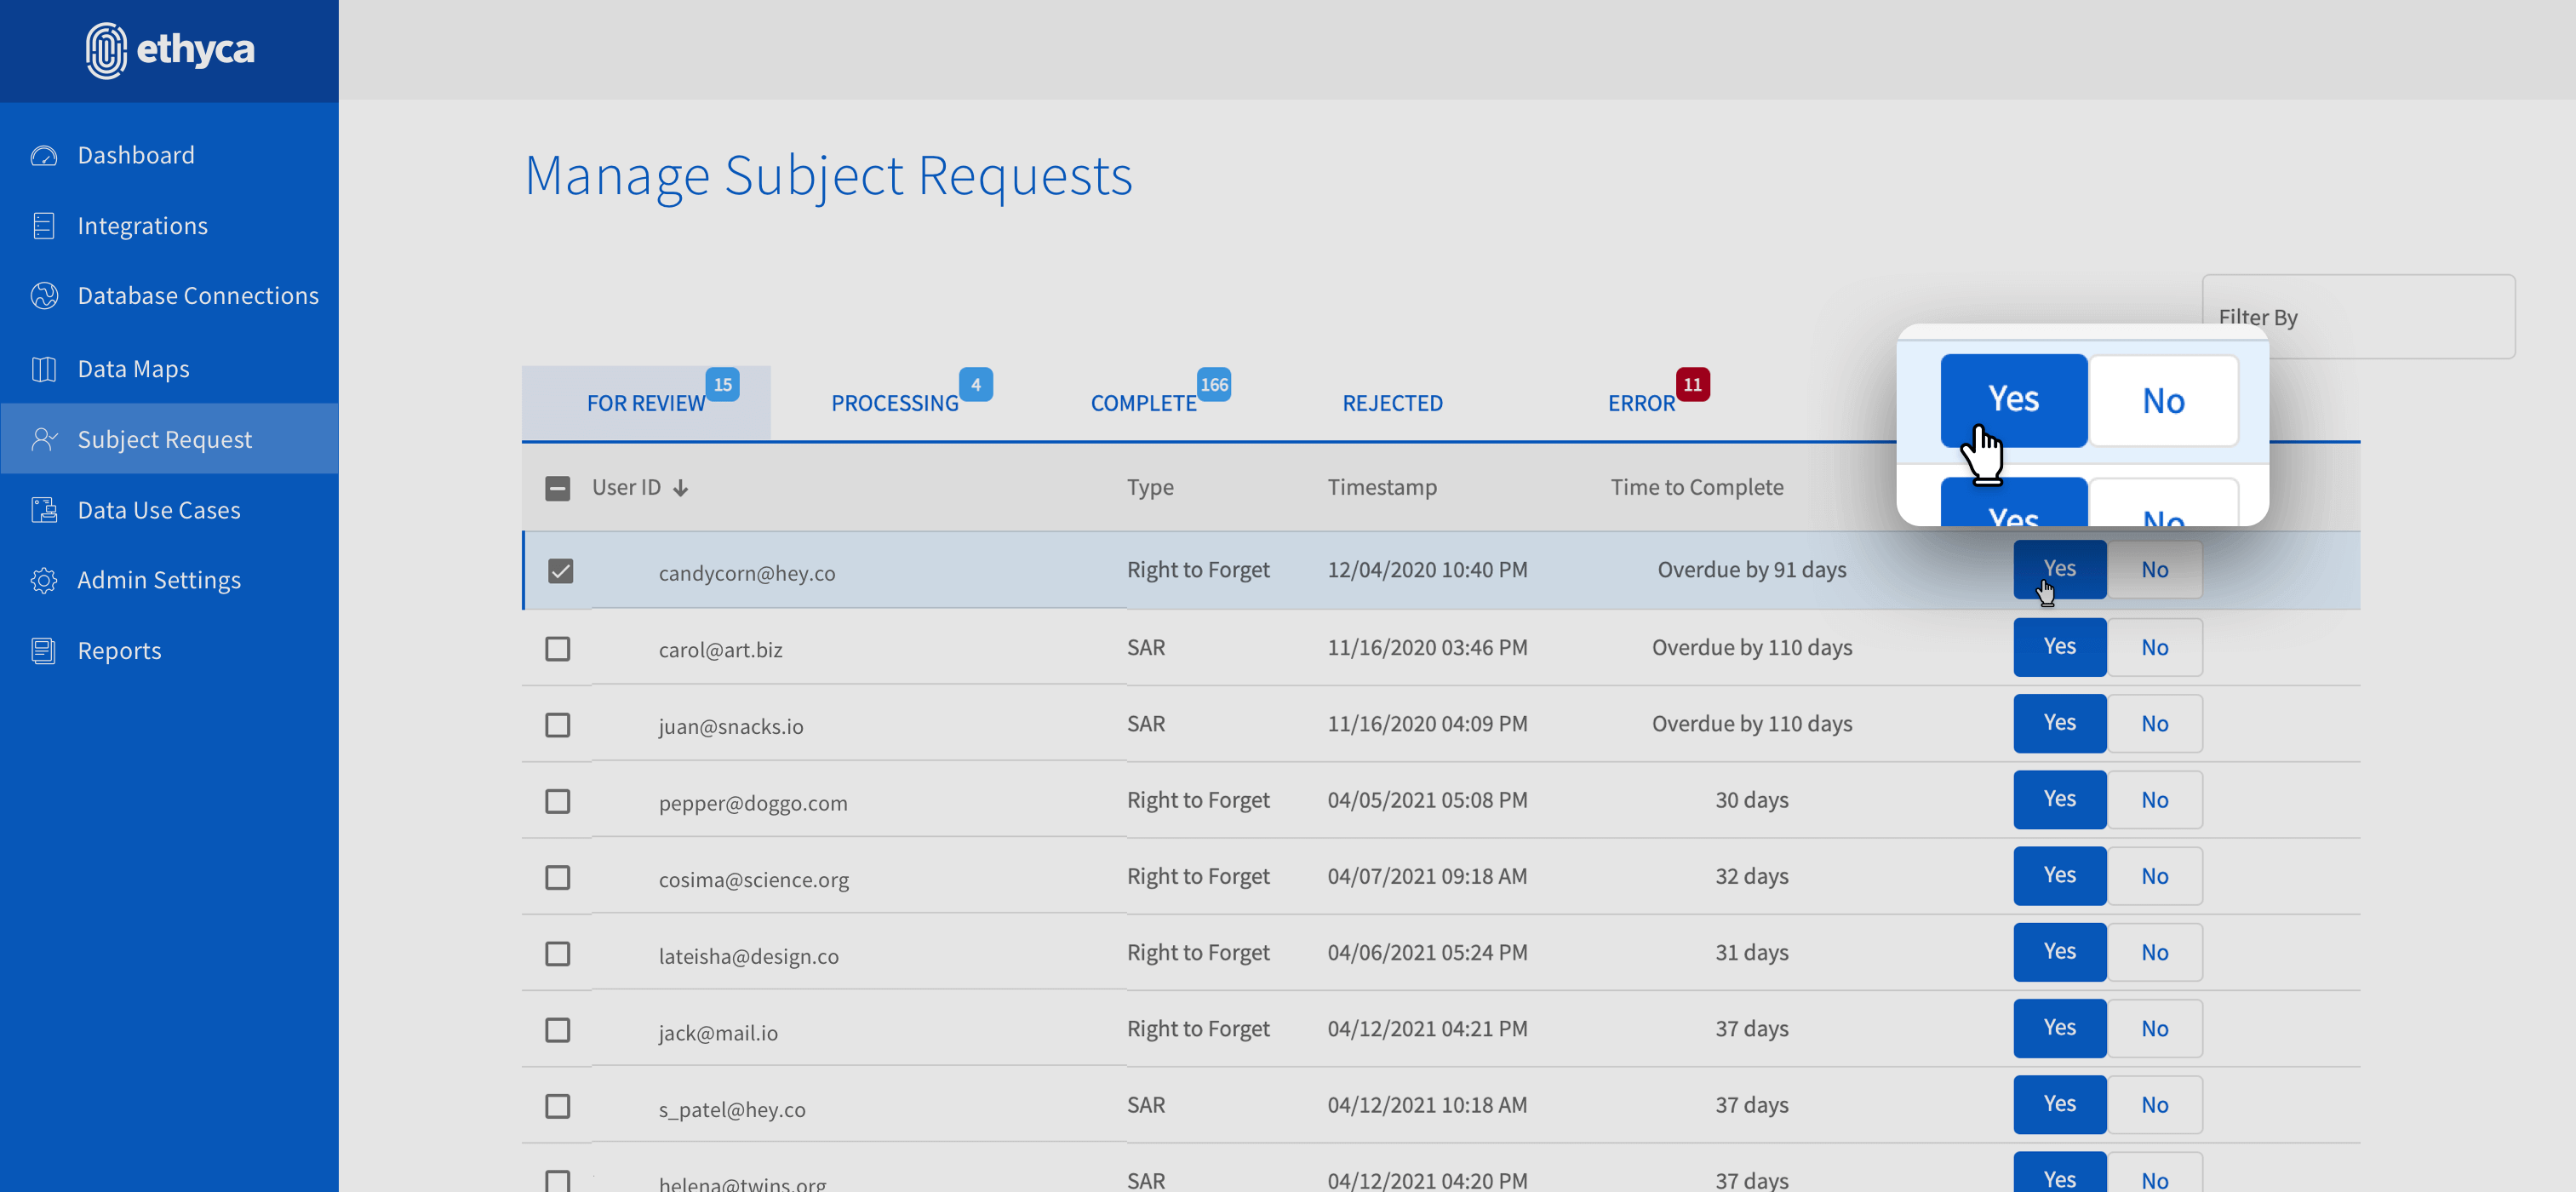Open the Error tab
Viewport: 2576px width, 1192px height.
coord(1640,403)
